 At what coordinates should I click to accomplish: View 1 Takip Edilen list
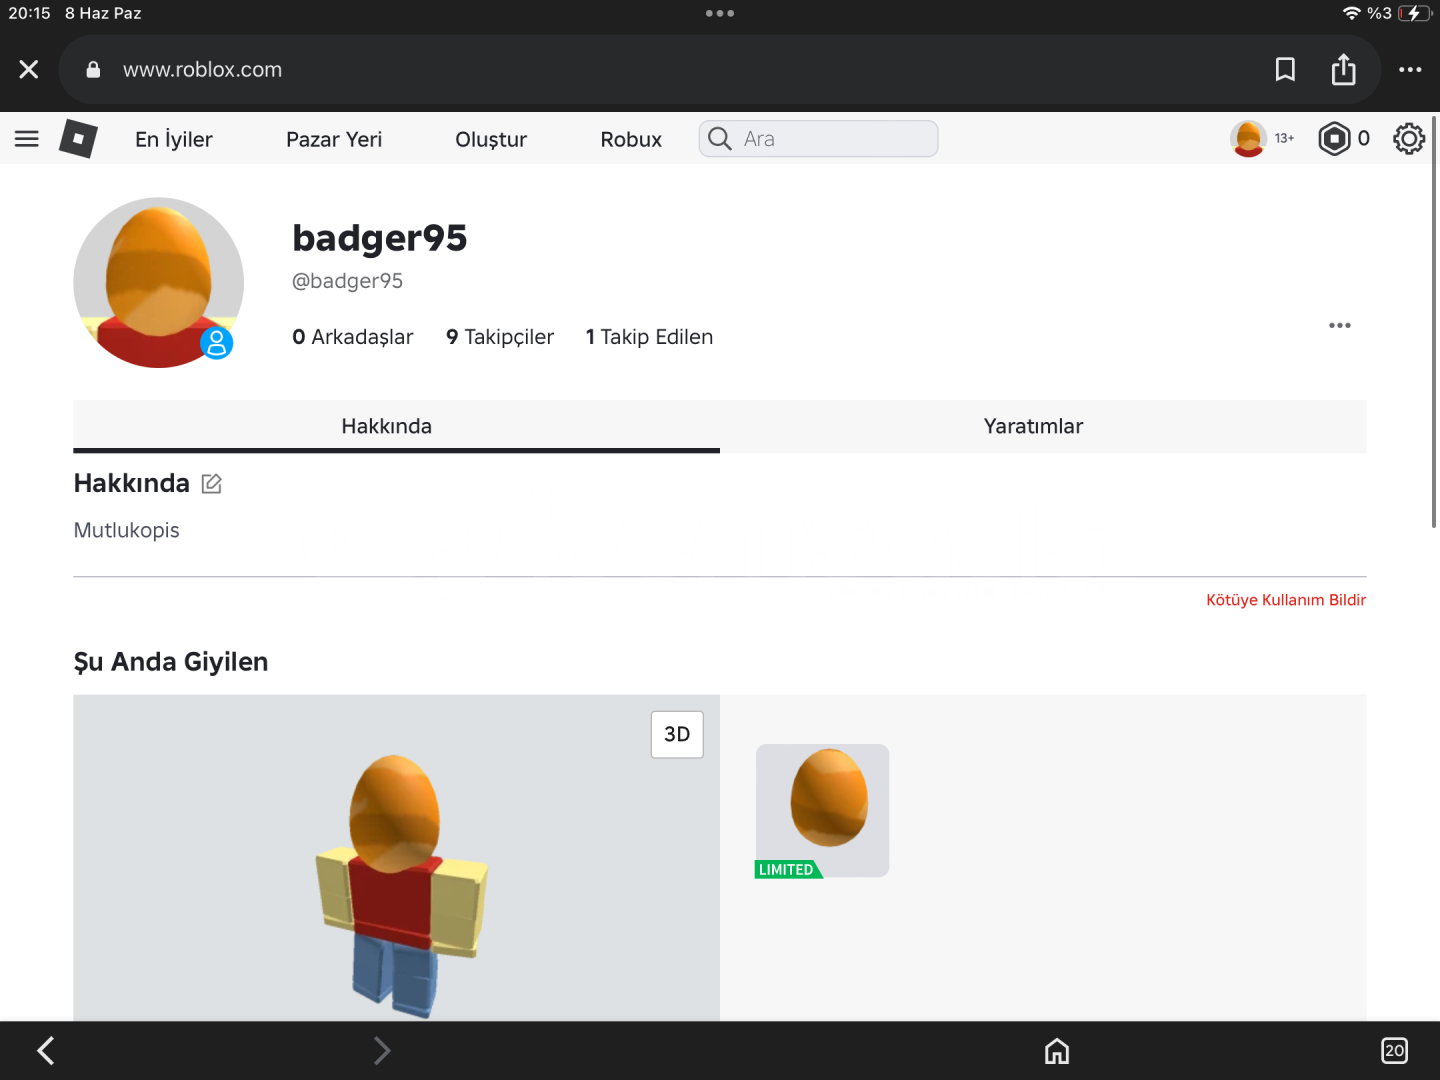pos(649,337)
